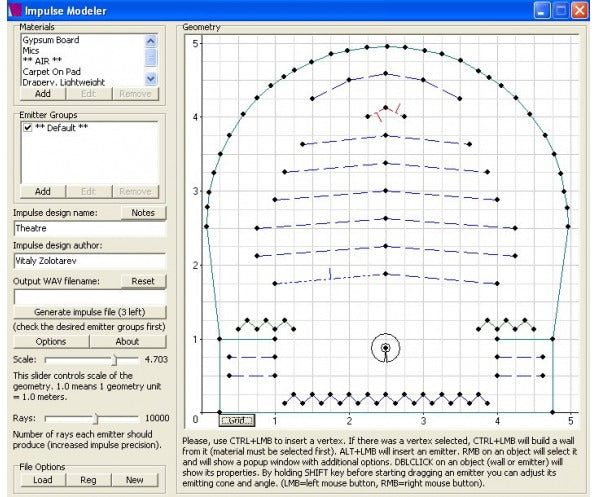Image resolution: width=597 pixels, height=497 pixels.
Task: Click the Output WAV filename field
Action: [x=90, y=297]
